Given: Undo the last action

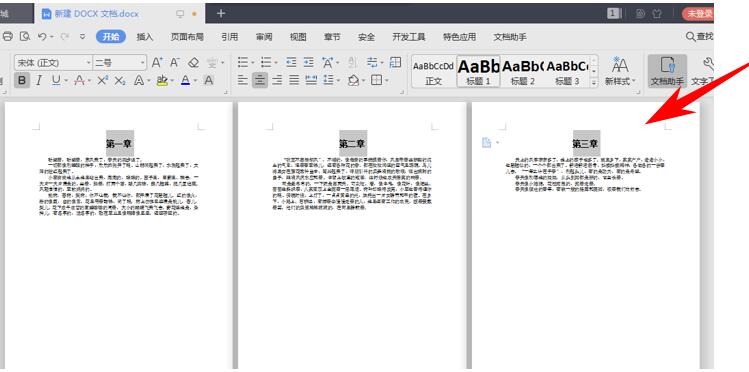Looking at the screenshot, I should click(x=42, y=36).
